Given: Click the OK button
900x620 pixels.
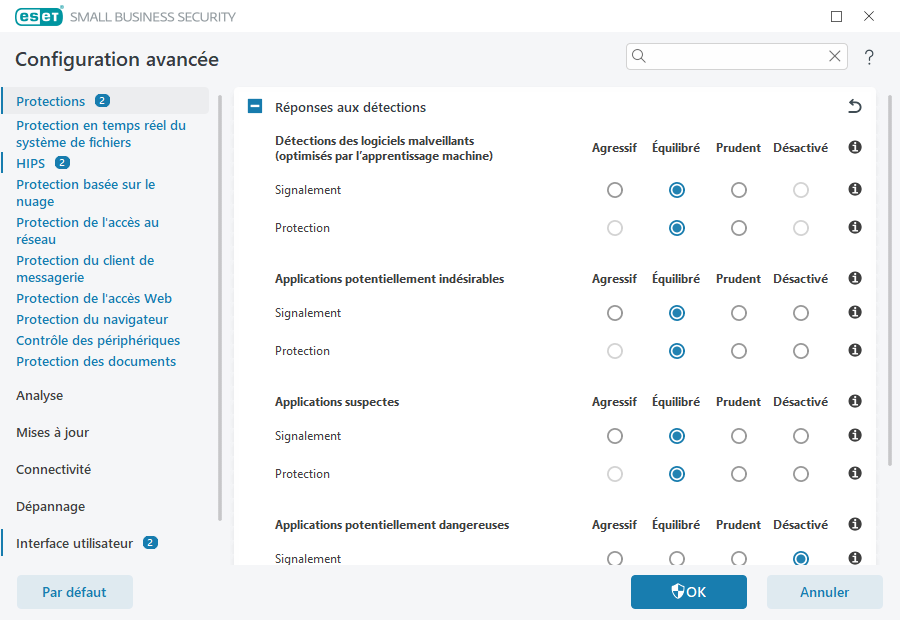Looking at the screenshot, I should click(x=688, y=592).
